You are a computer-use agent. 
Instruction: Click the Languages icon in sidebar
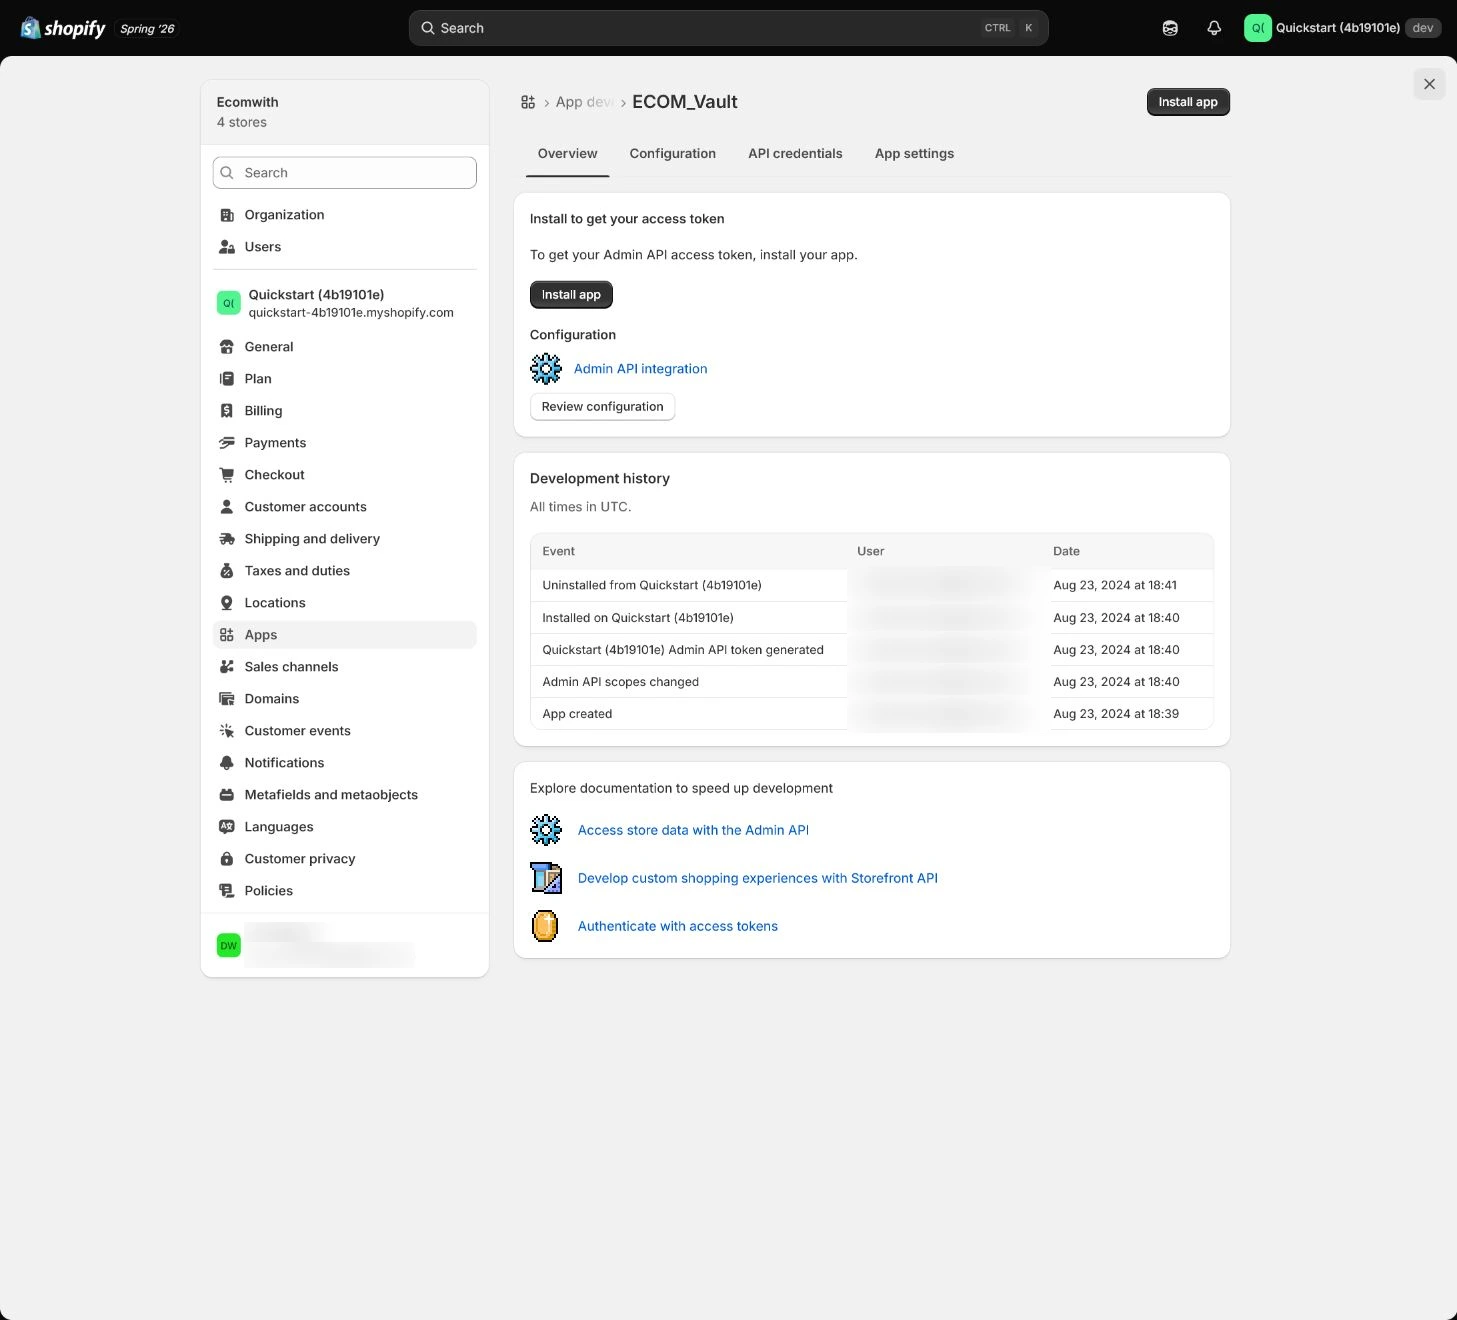[x=227, y=827]
